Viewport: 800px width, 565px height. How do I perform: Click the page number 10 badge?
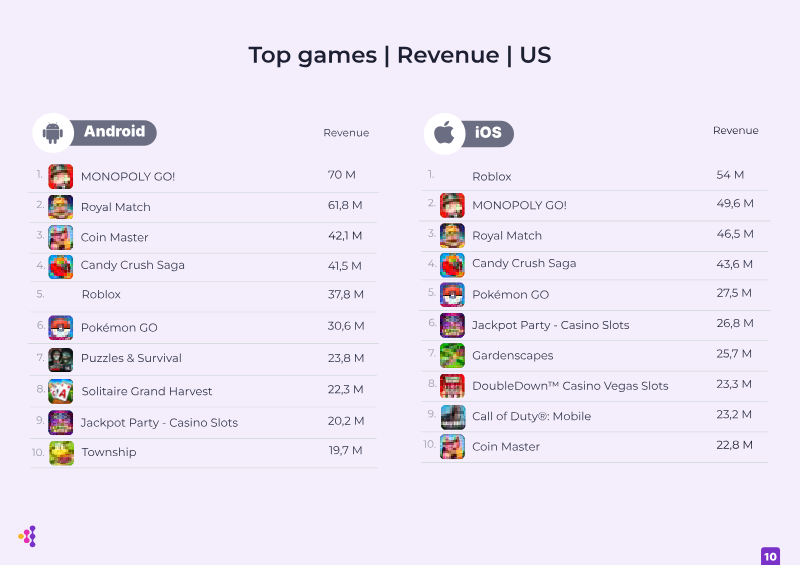(770, 556)
